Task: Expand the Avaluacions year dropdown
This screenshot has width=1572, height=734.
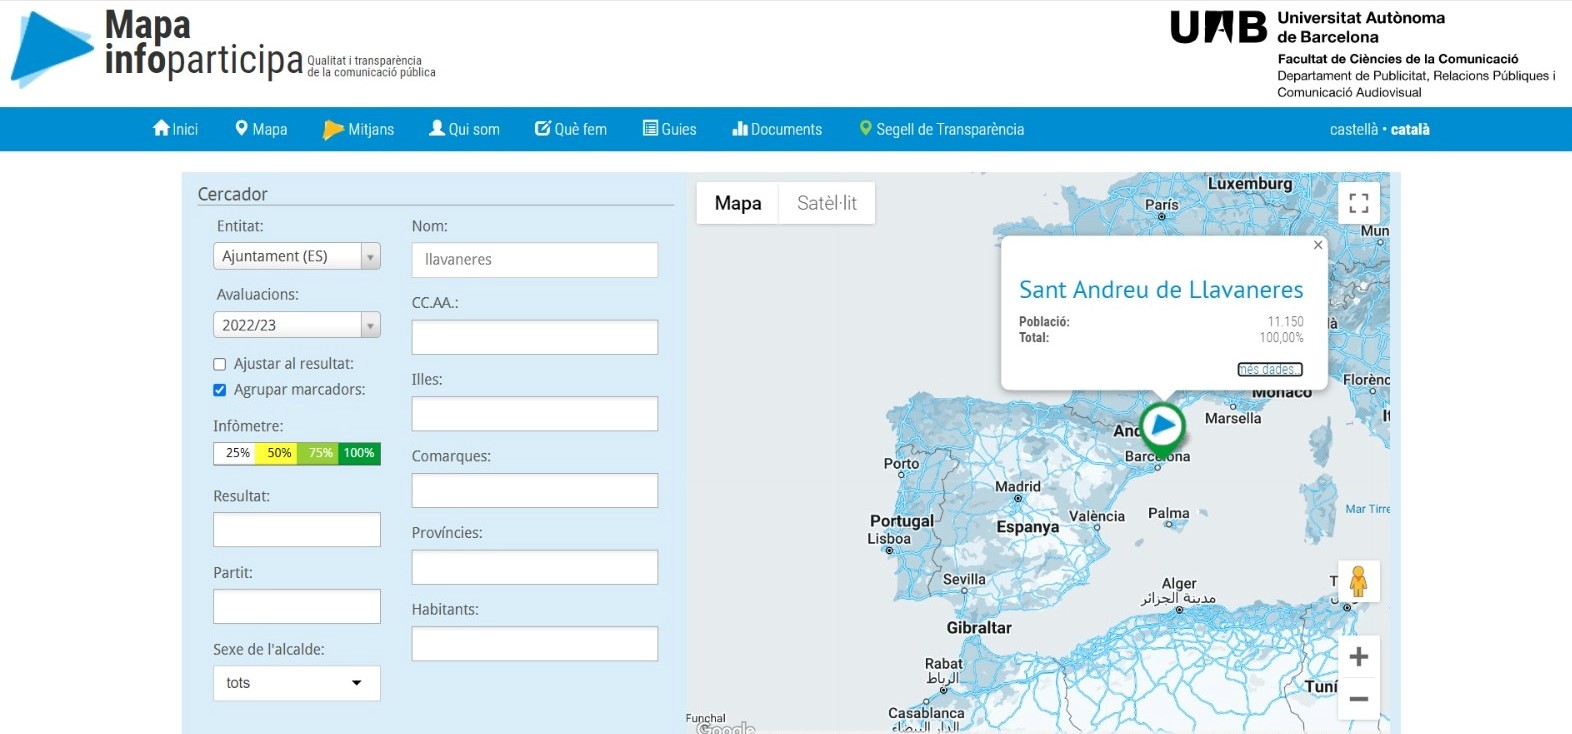Action: click(x=296, y=325)
